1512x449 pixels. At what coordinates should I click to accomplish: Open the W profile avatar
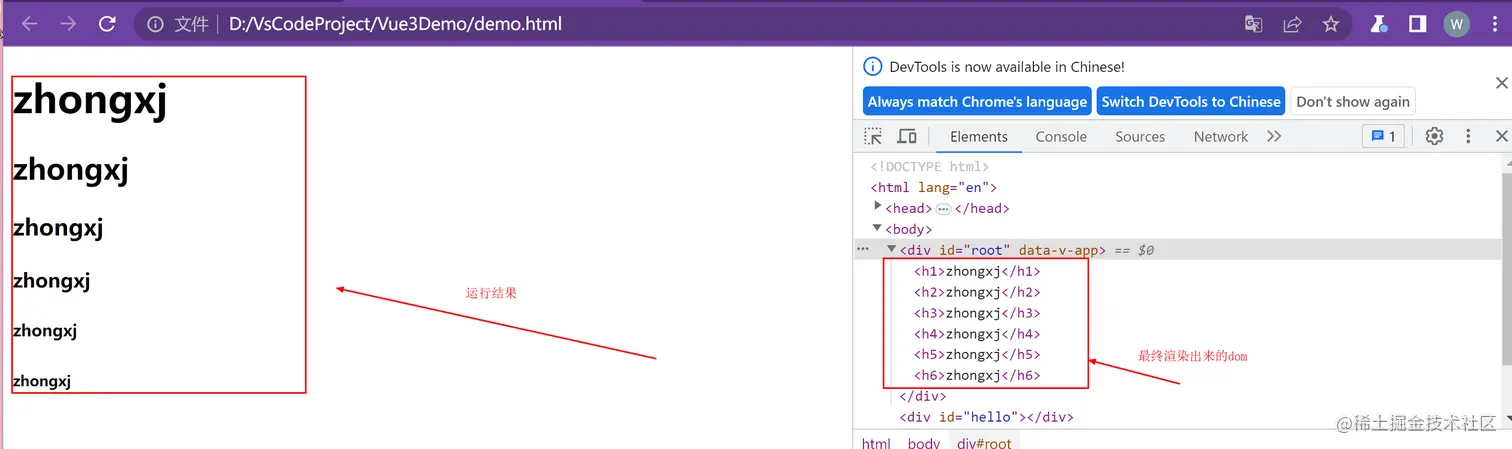click(x=1456, y=24)
